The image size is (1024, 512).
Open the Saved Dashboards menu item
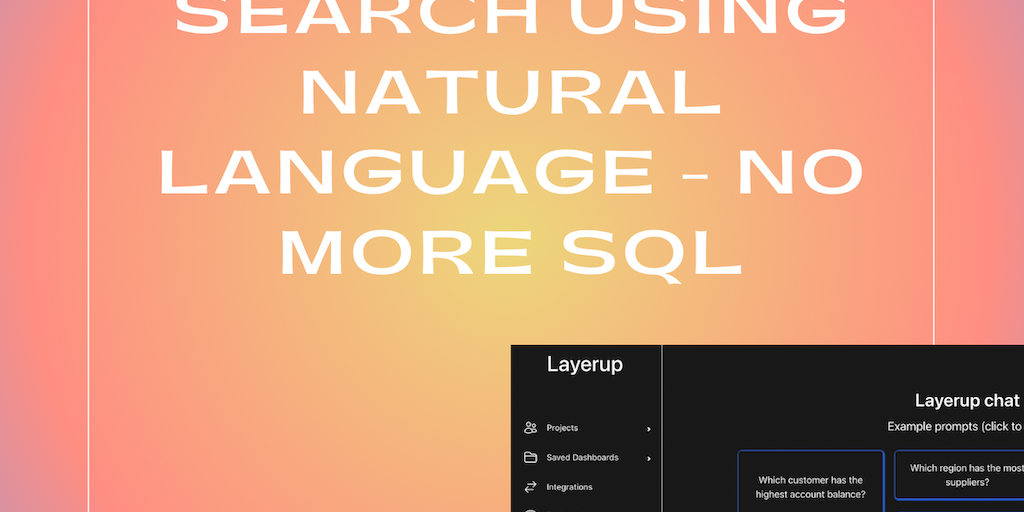tap(582, 458)
